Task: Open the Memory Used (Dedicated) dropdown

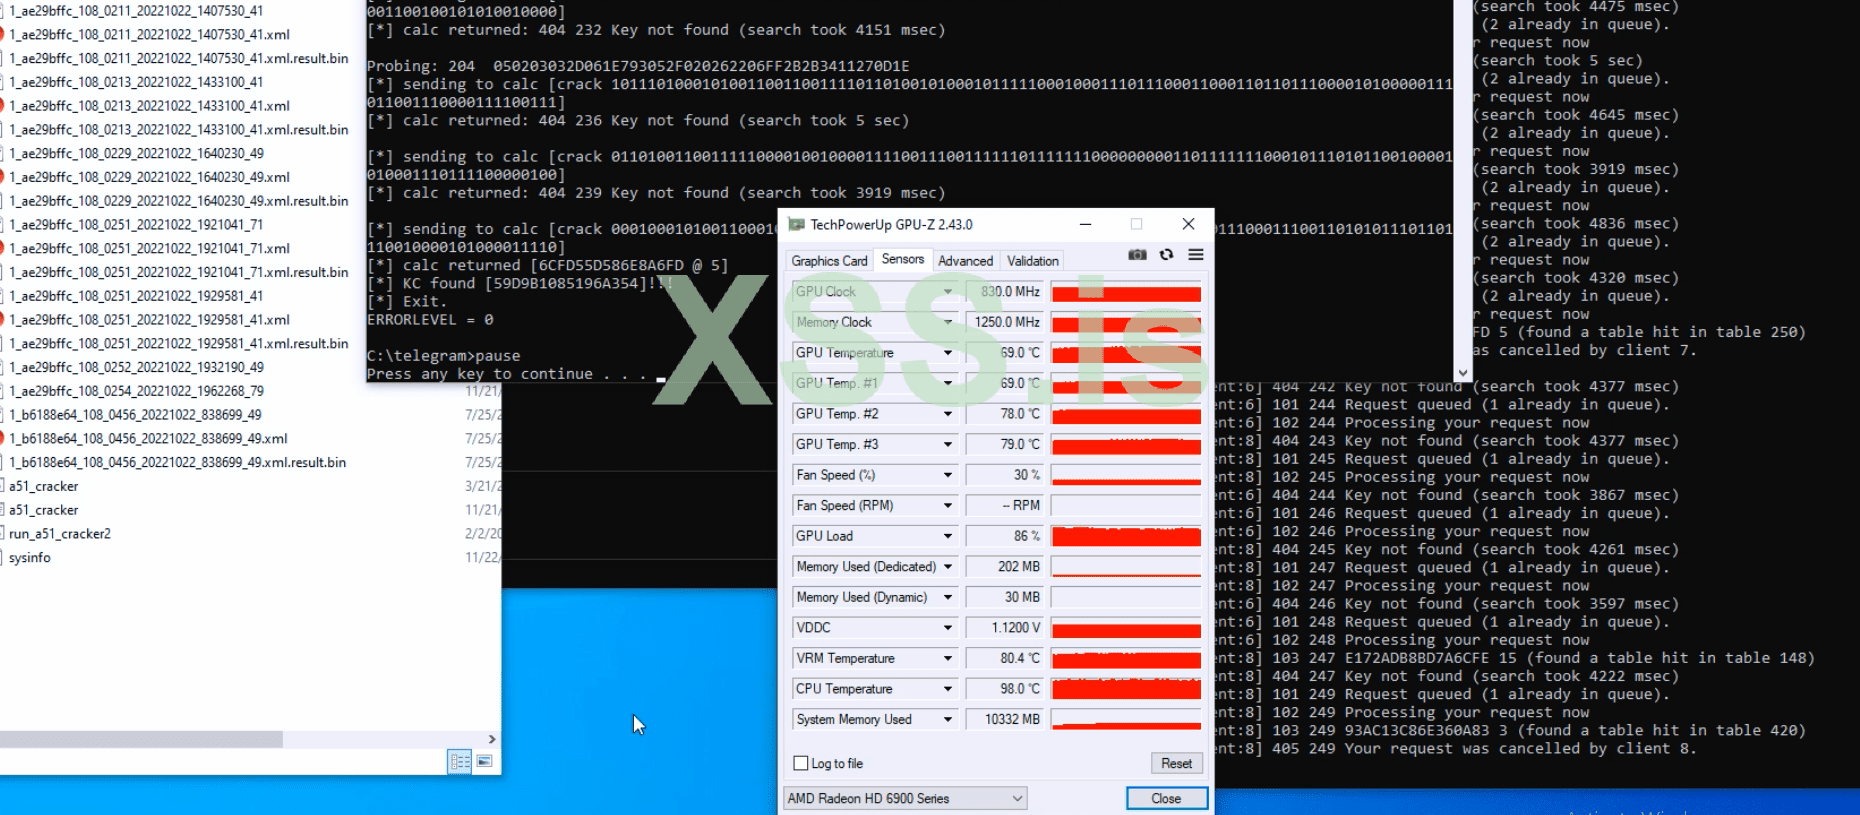Action: (x=948, y=567)
